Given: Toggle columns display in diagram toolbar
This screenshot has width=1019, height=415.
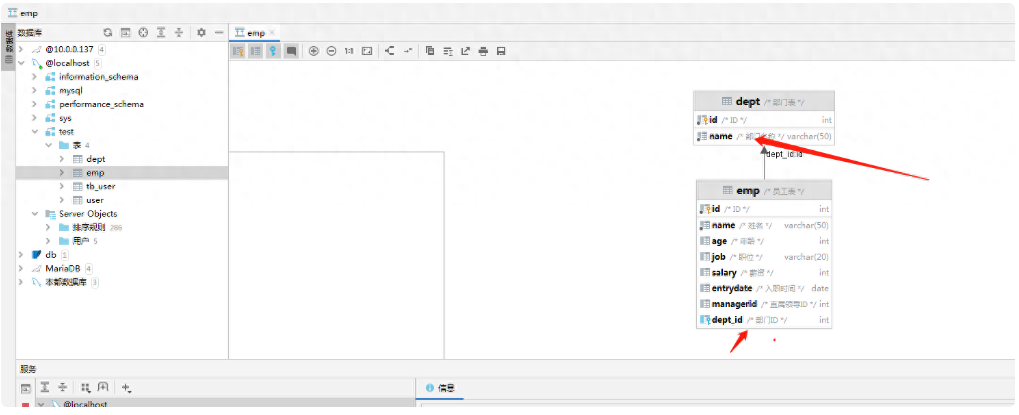Looking at the screenshot, I should coord(256,51).
